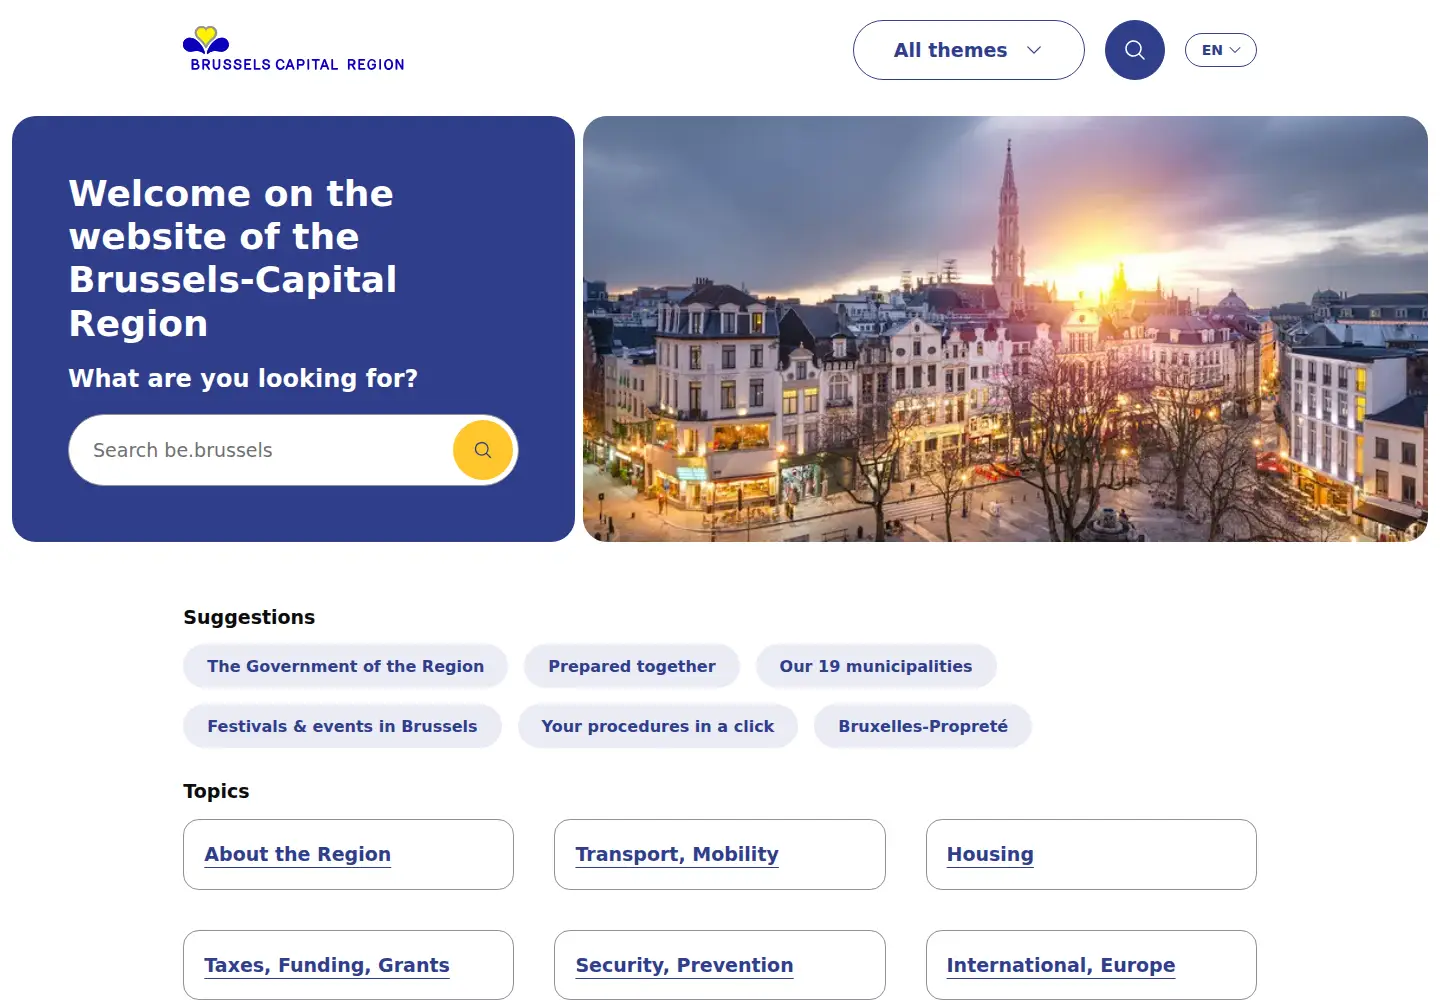Click the Topics heading text
The height and width of the screenshot is (1000, 1440).
click(x=216, y=791)
